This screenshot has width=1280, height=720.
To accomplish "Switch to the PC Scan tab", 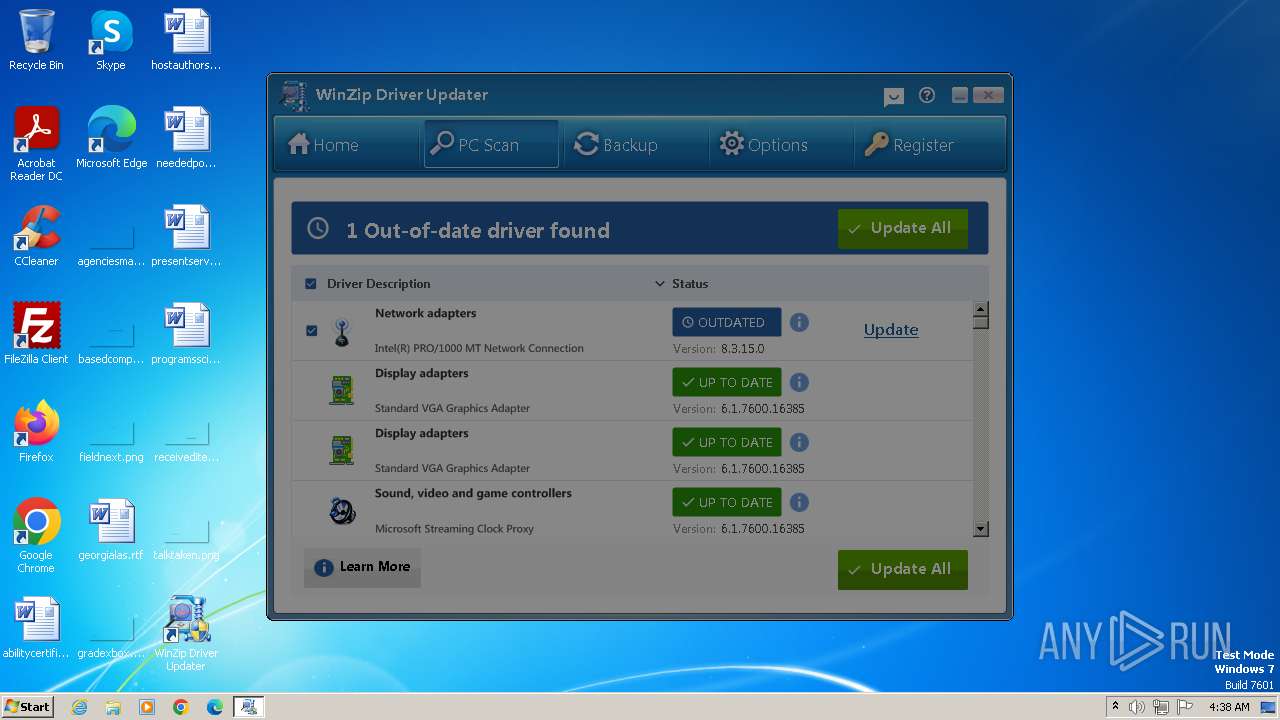I will click(490, 145).
